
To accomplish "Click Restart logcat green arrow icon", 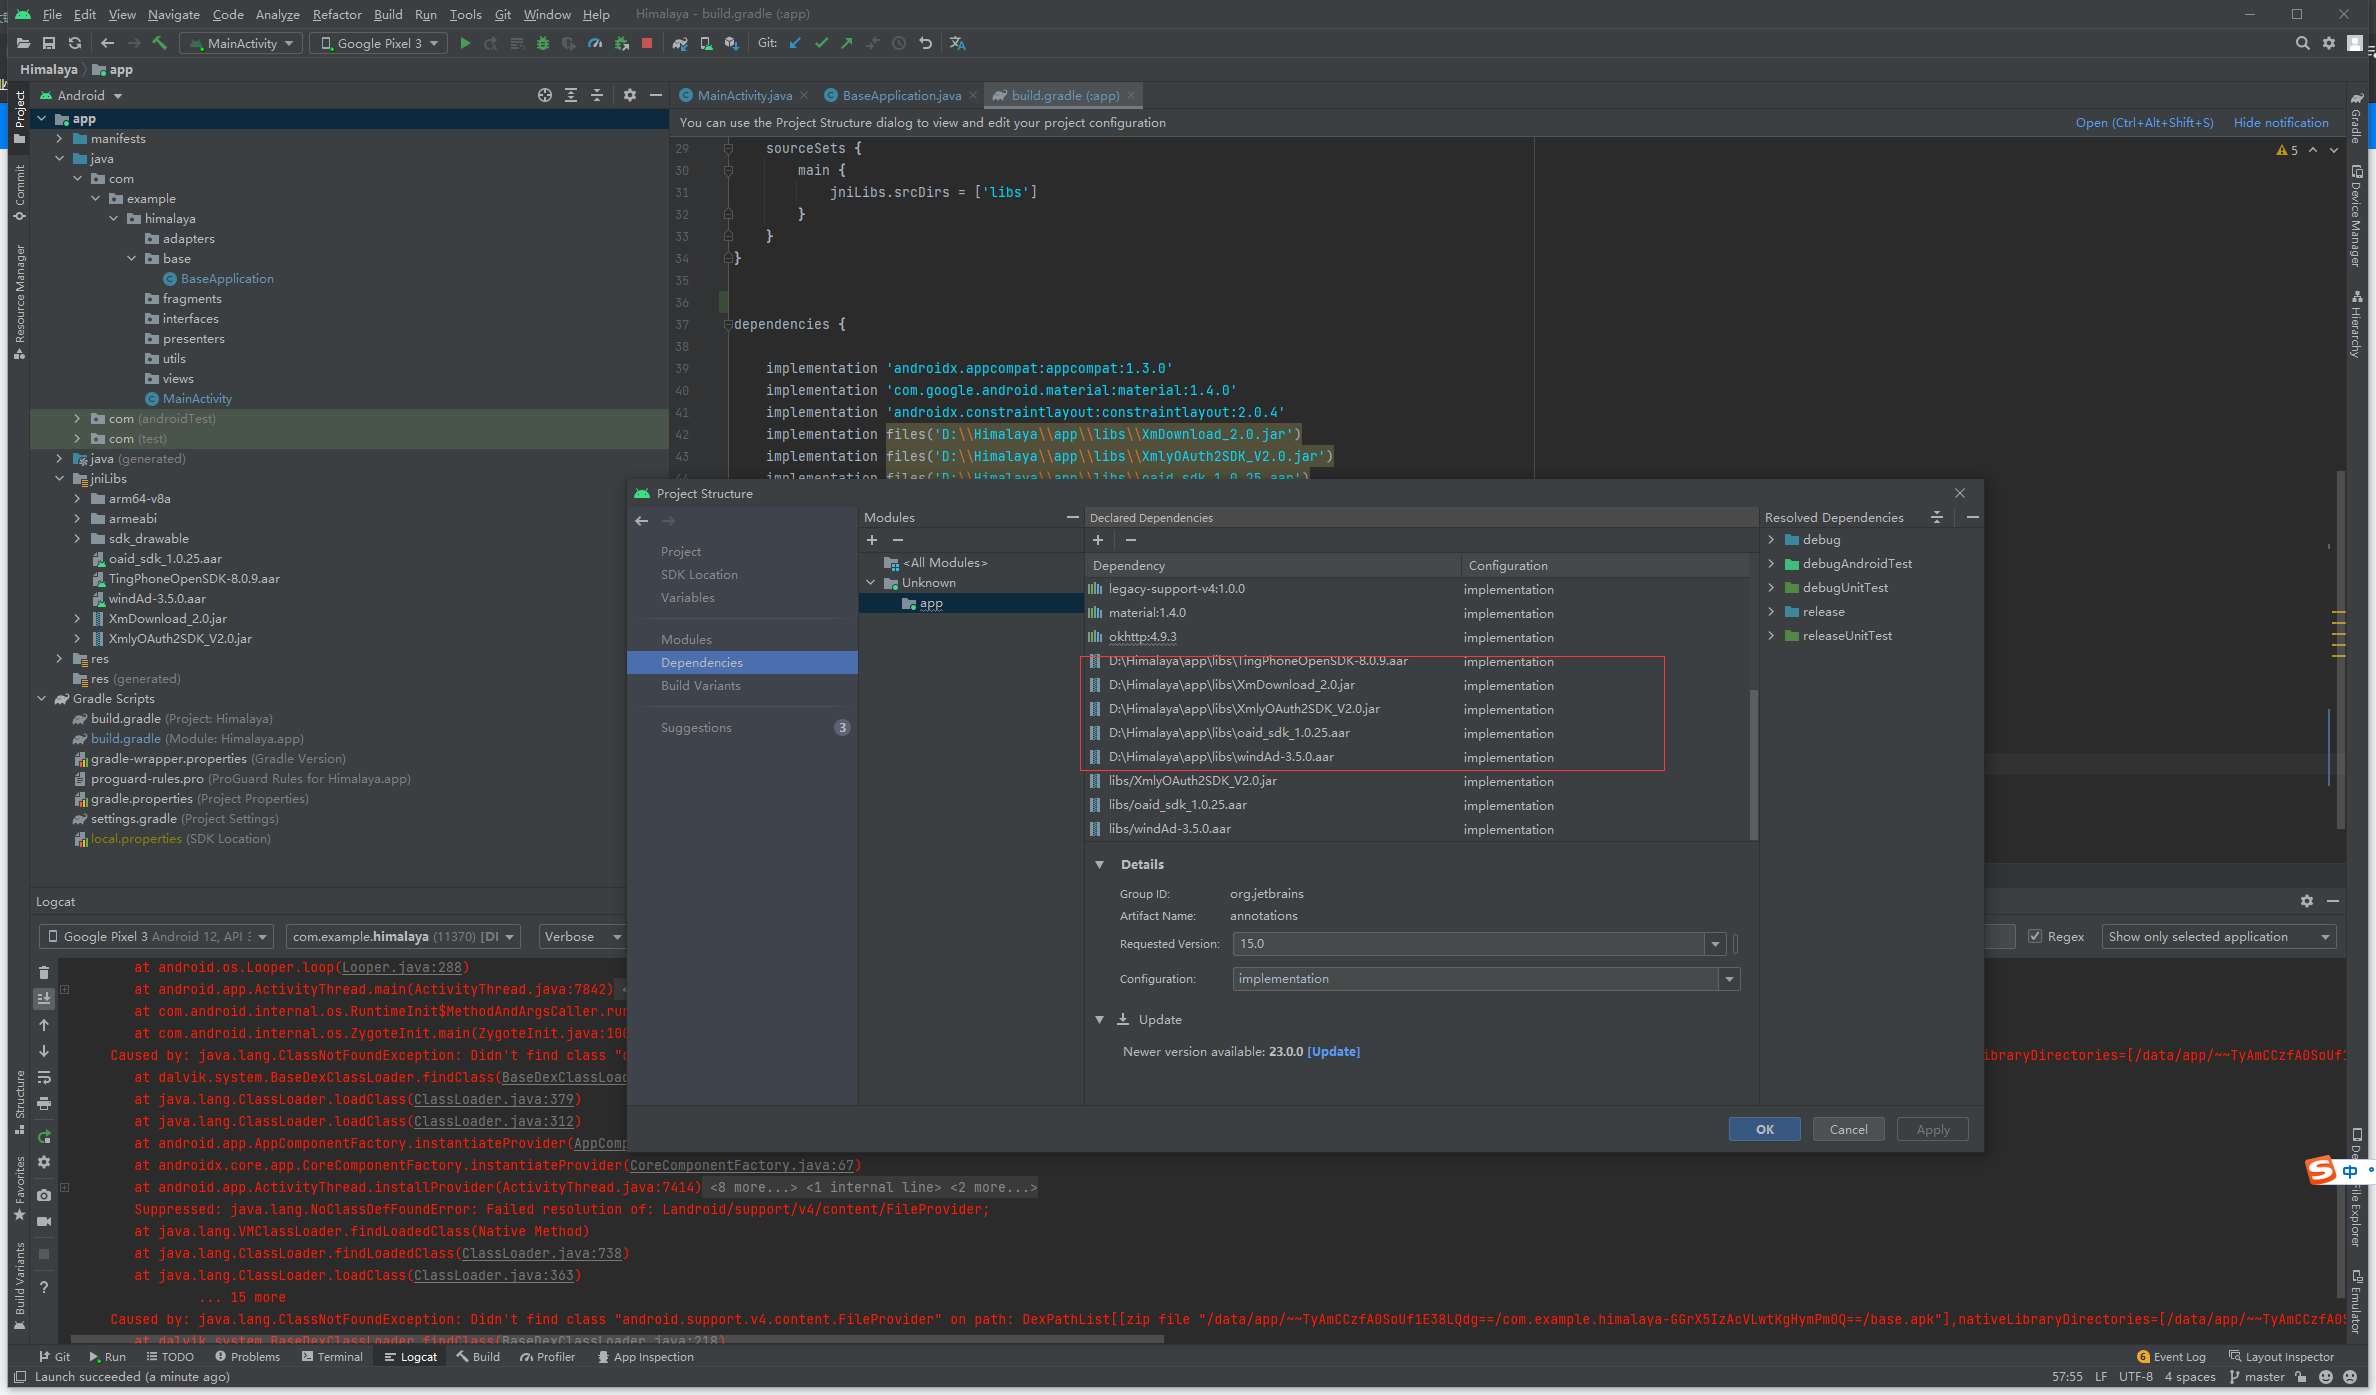I will 44,1136.
